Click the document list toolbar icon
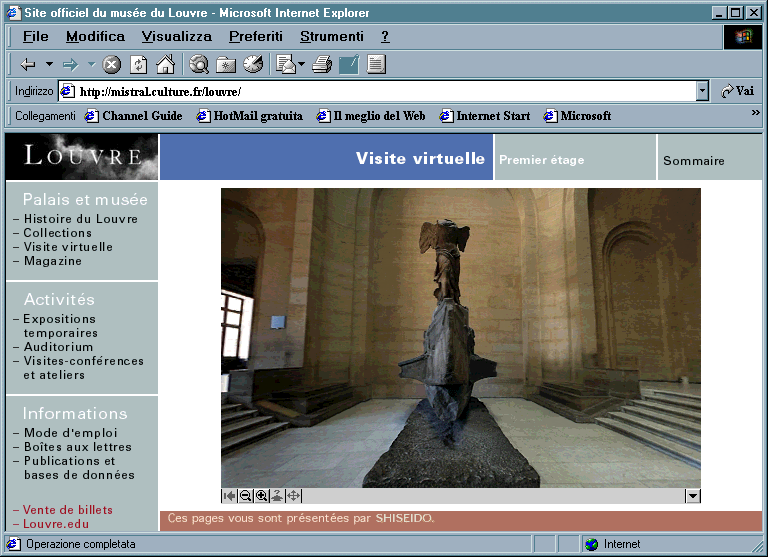This screenshot has width=768, height=557. [x=376, y=64]
